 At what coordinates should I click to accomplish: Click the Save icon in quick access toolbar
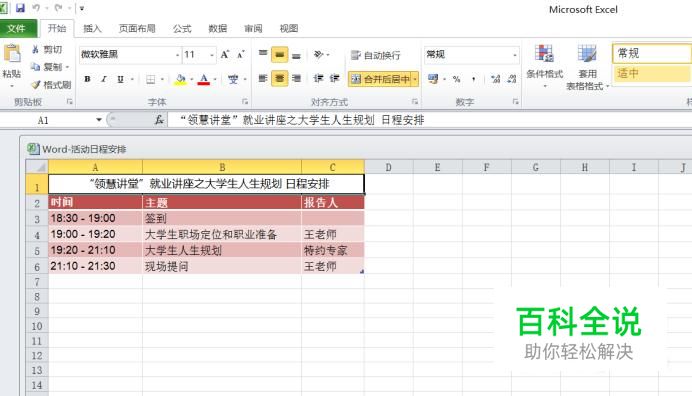(20, 8)
